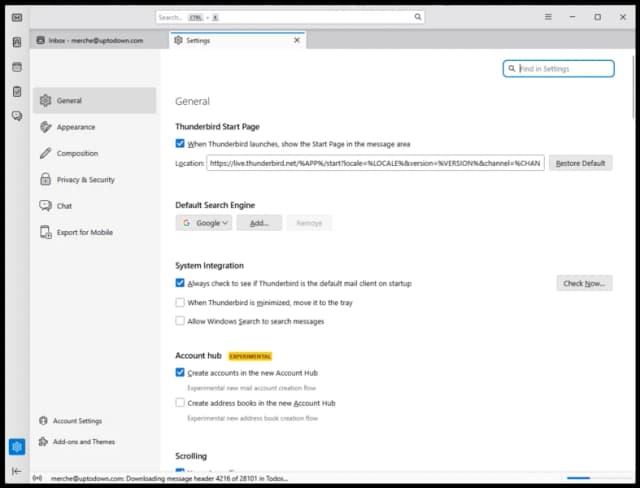Click the inbox icon on Inbox tab
The height and width of the screenshot is (488, 640).
[x=40, y=40]
